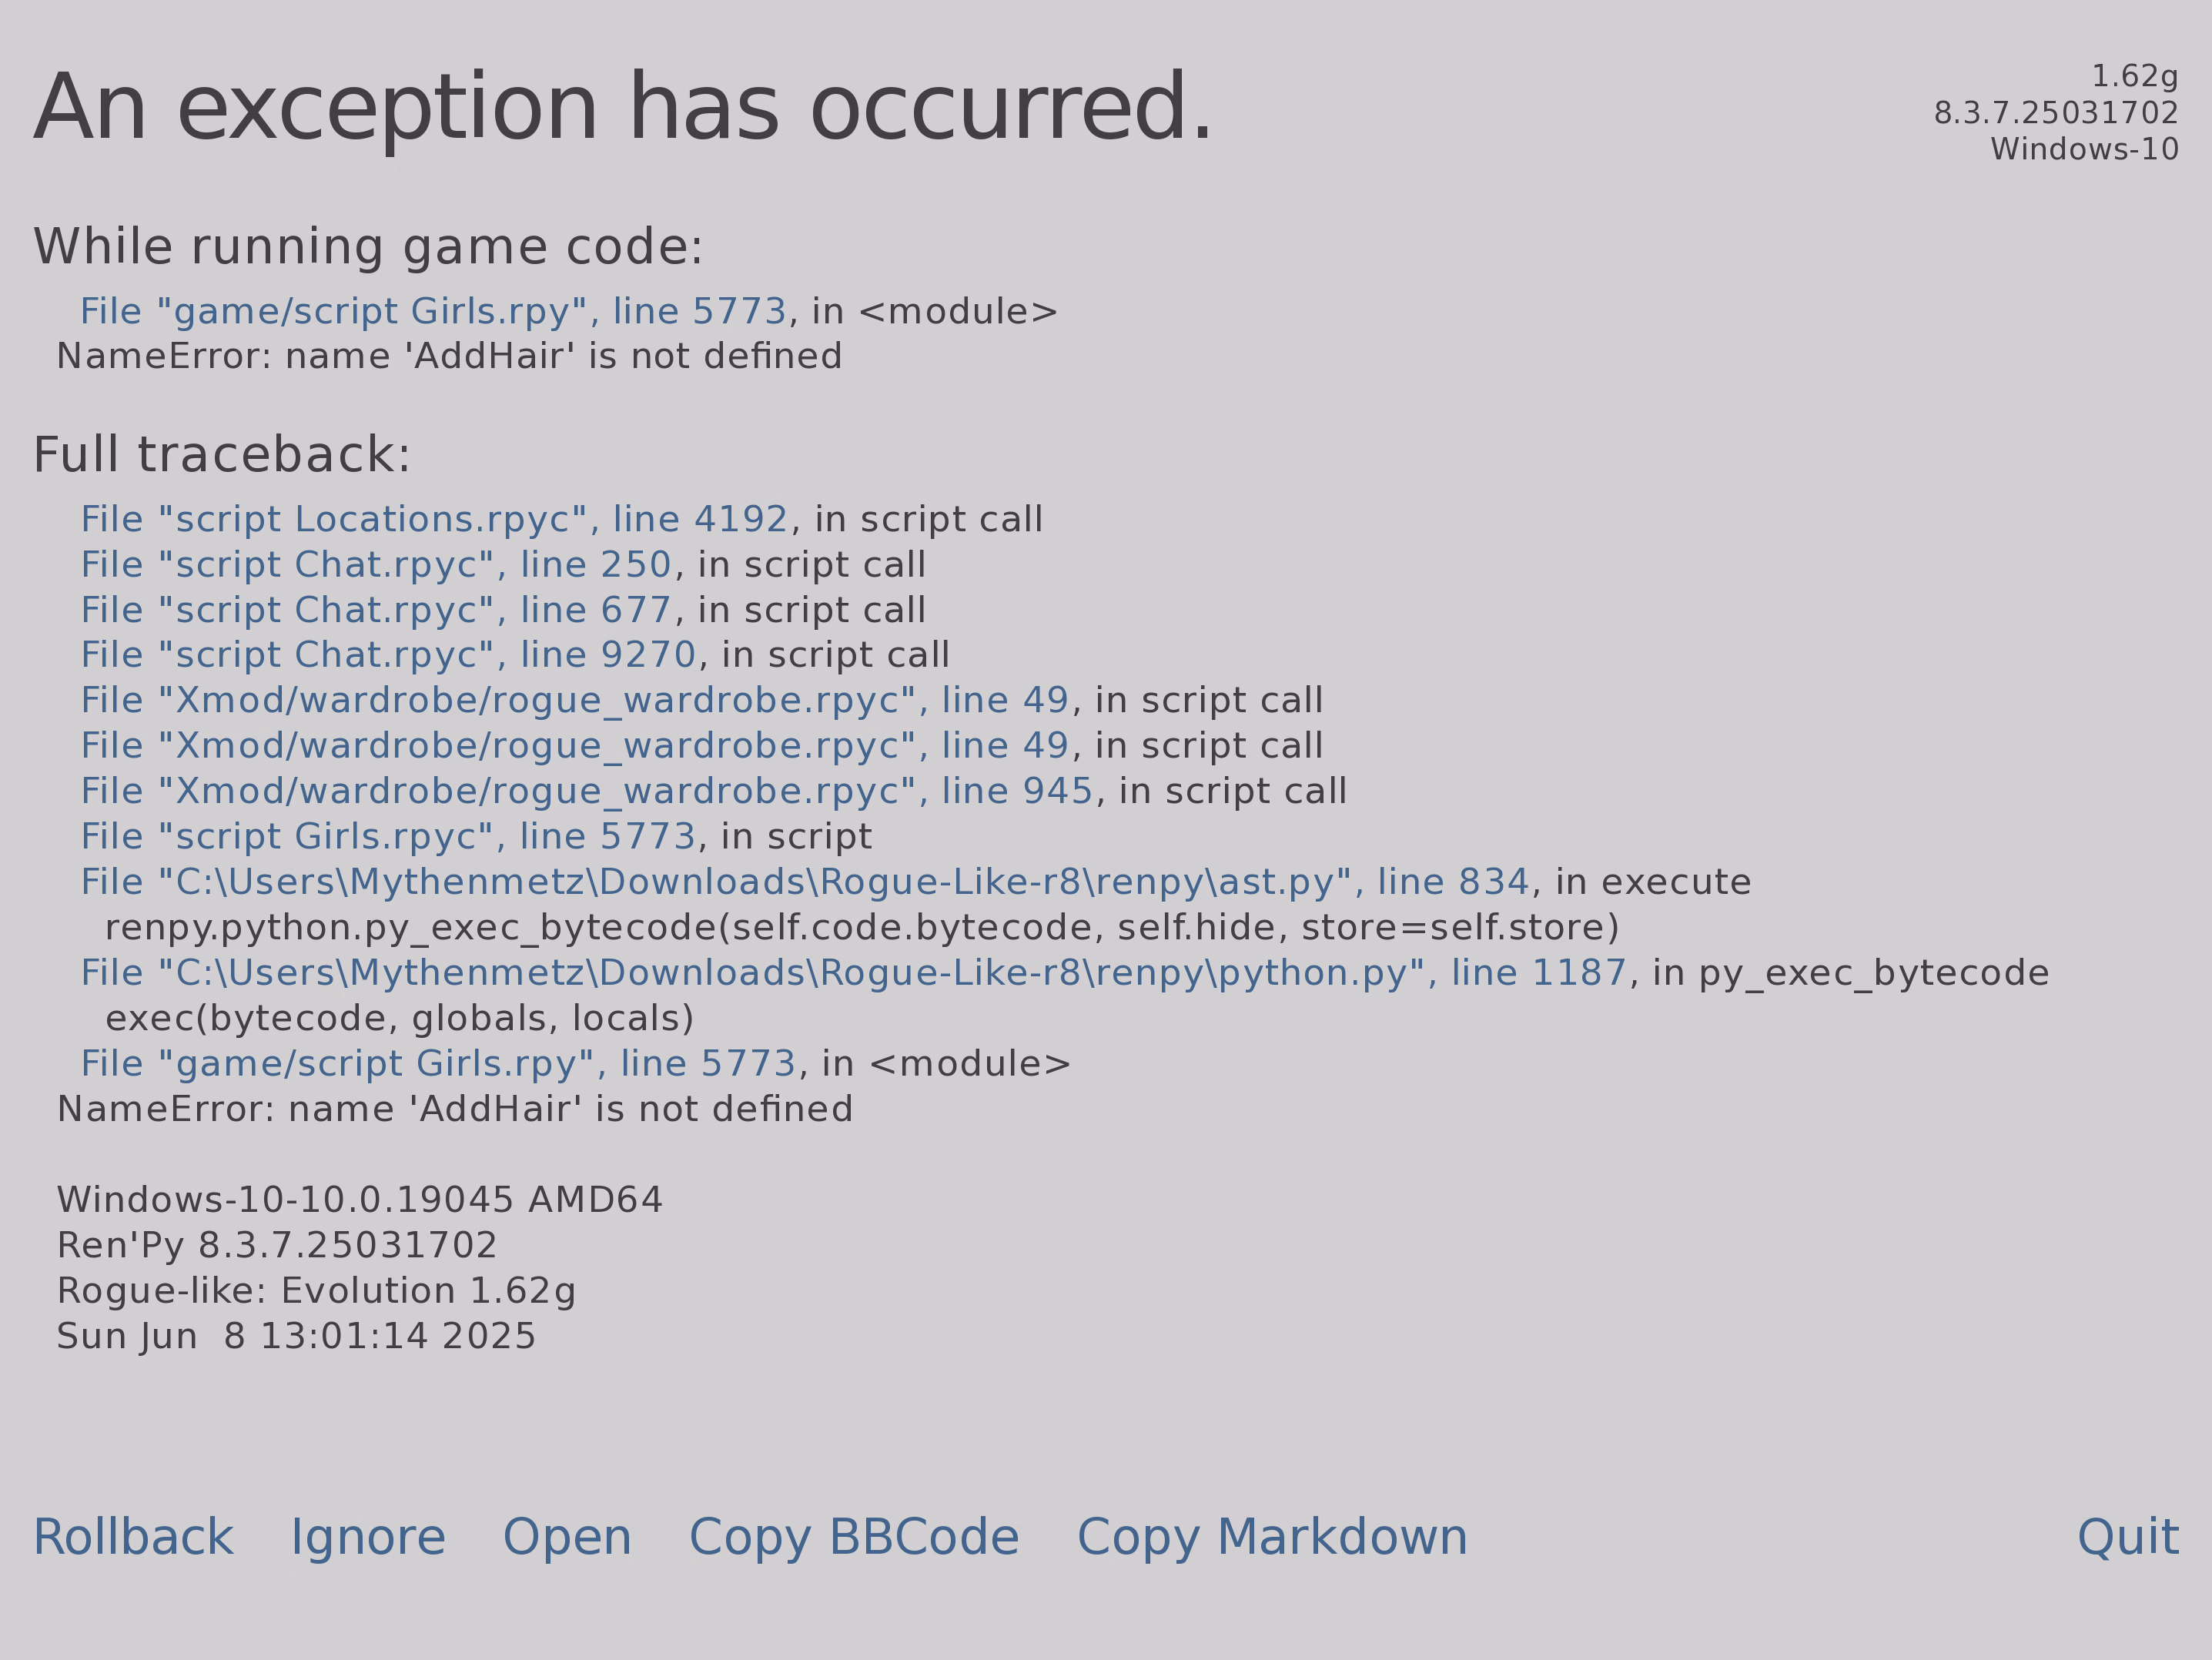Open the traceback file with Open
Viewport: 2212px width, 1660px height.
[x=567, y=1538]
